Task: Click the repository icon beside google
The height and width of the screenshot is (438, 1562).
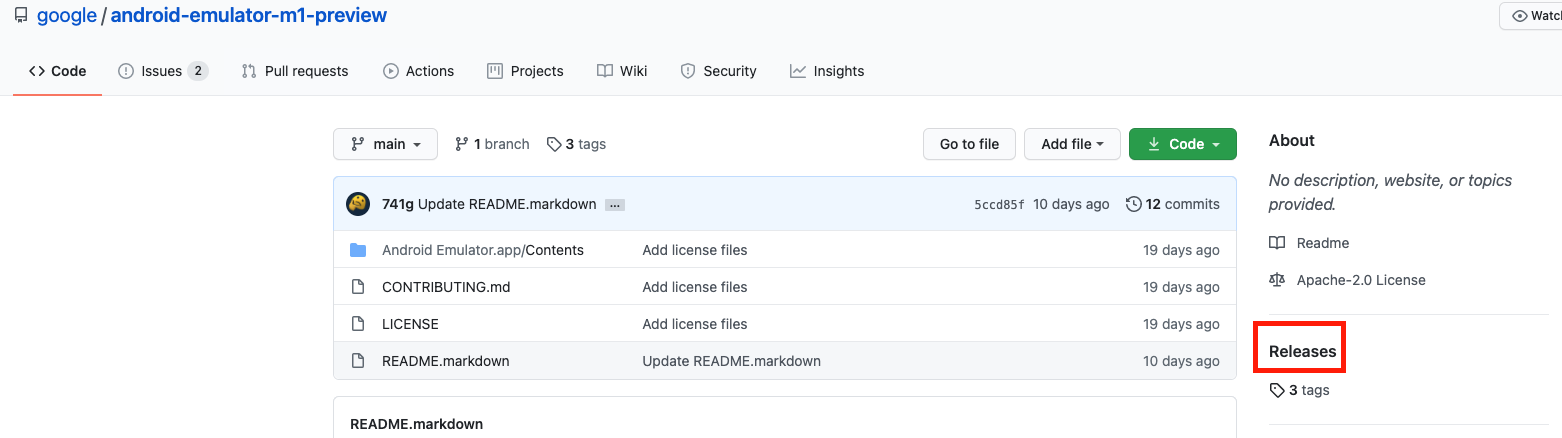Action: coord(21,16)
